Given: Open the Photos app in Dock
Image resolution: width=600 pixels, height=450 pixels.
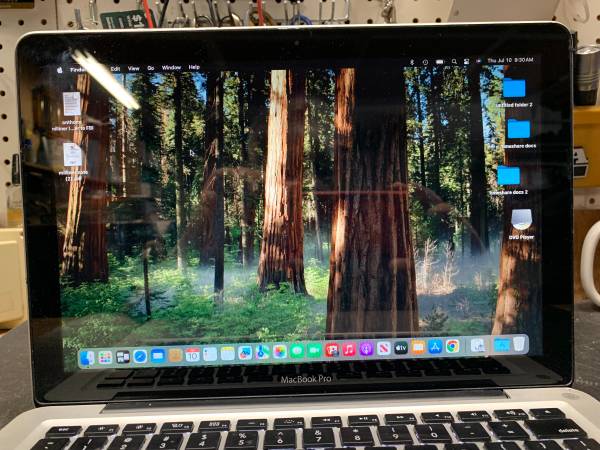Looking at the screenshot, I should [x=280, y=352].
